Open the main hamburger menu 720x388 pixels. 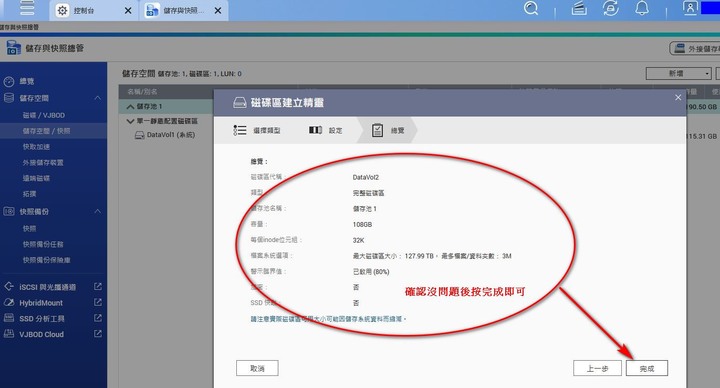pos(27,7)
